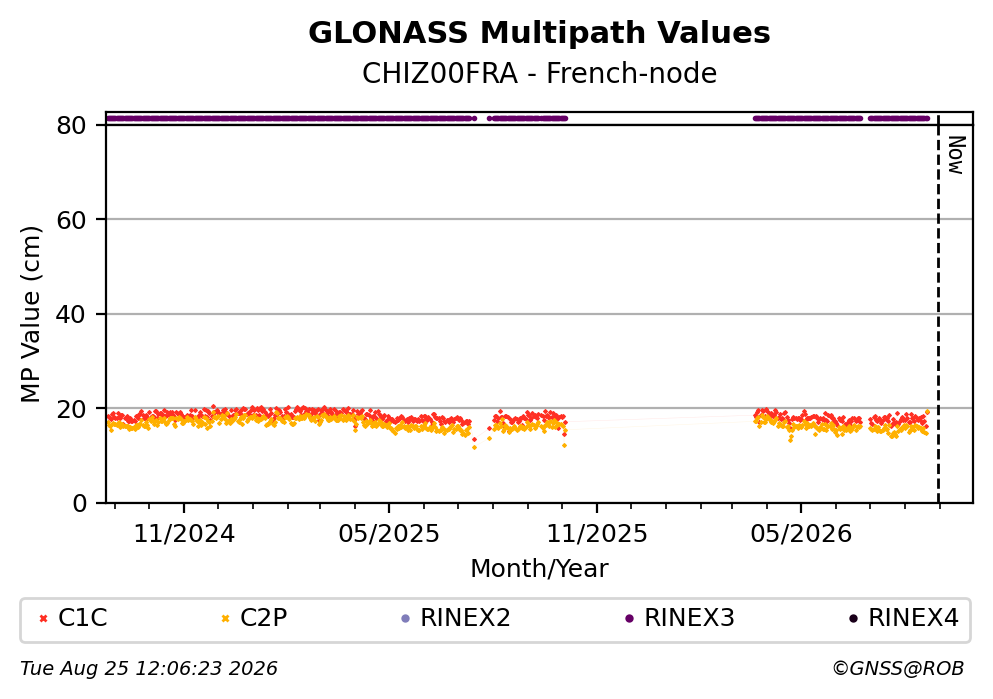
Task: Click the vertical dashed Now marker line
Action: point(939,308)
